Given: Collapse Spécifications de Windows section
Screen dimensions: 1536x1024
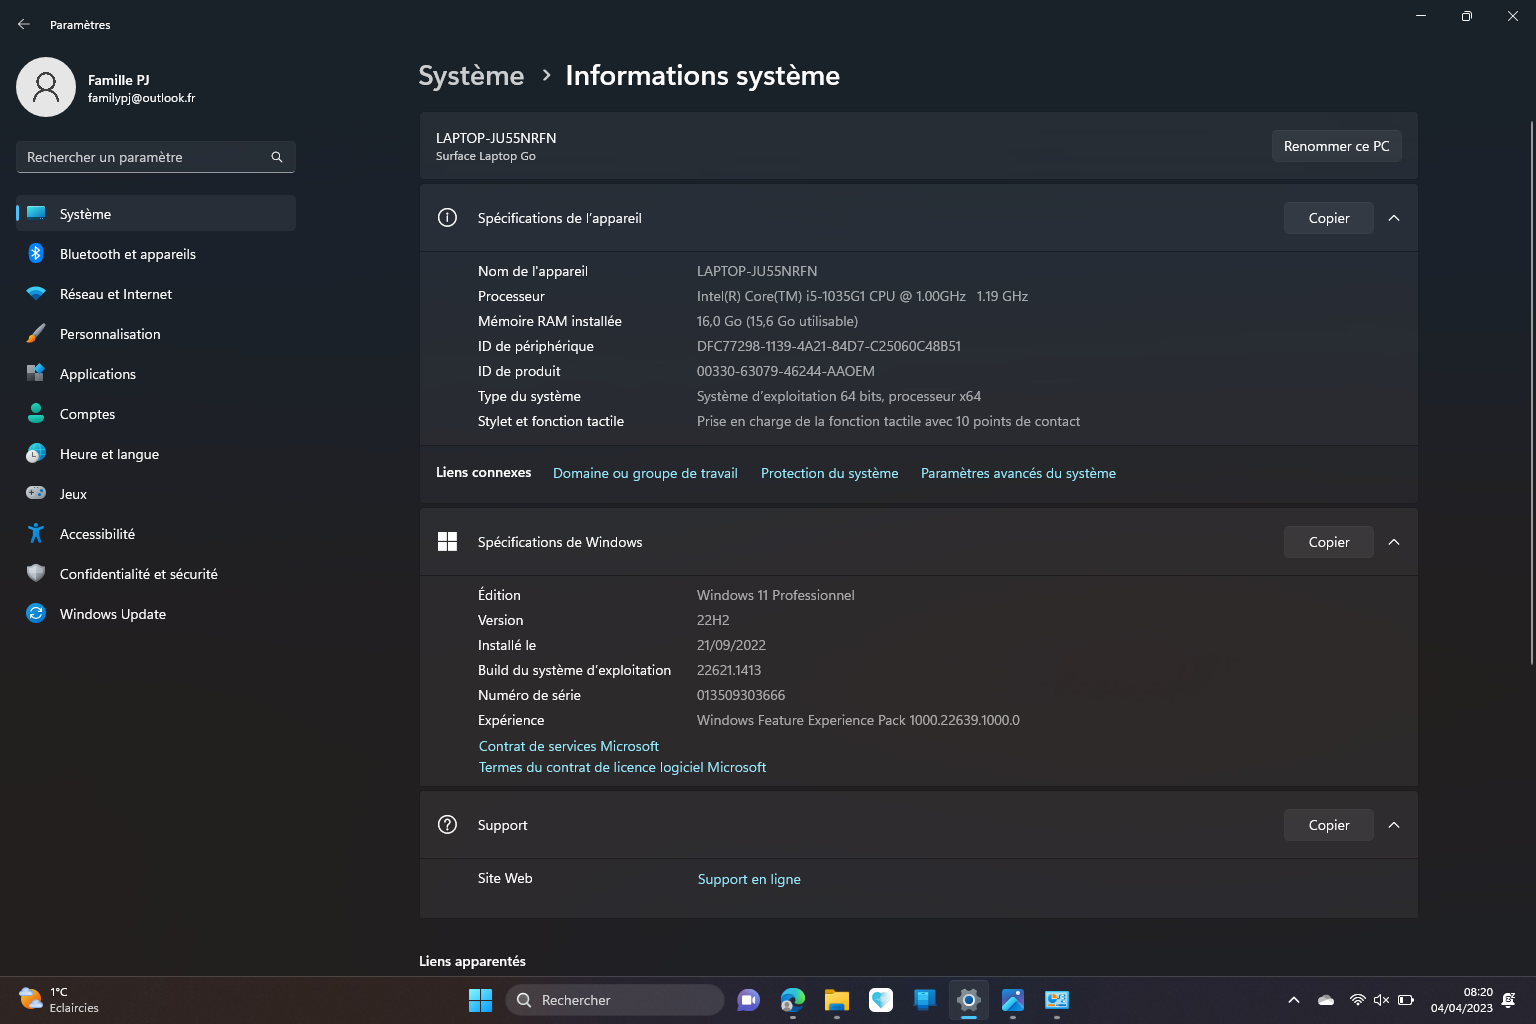Looking at the screenshot, I should click(x=1394, y=542).
